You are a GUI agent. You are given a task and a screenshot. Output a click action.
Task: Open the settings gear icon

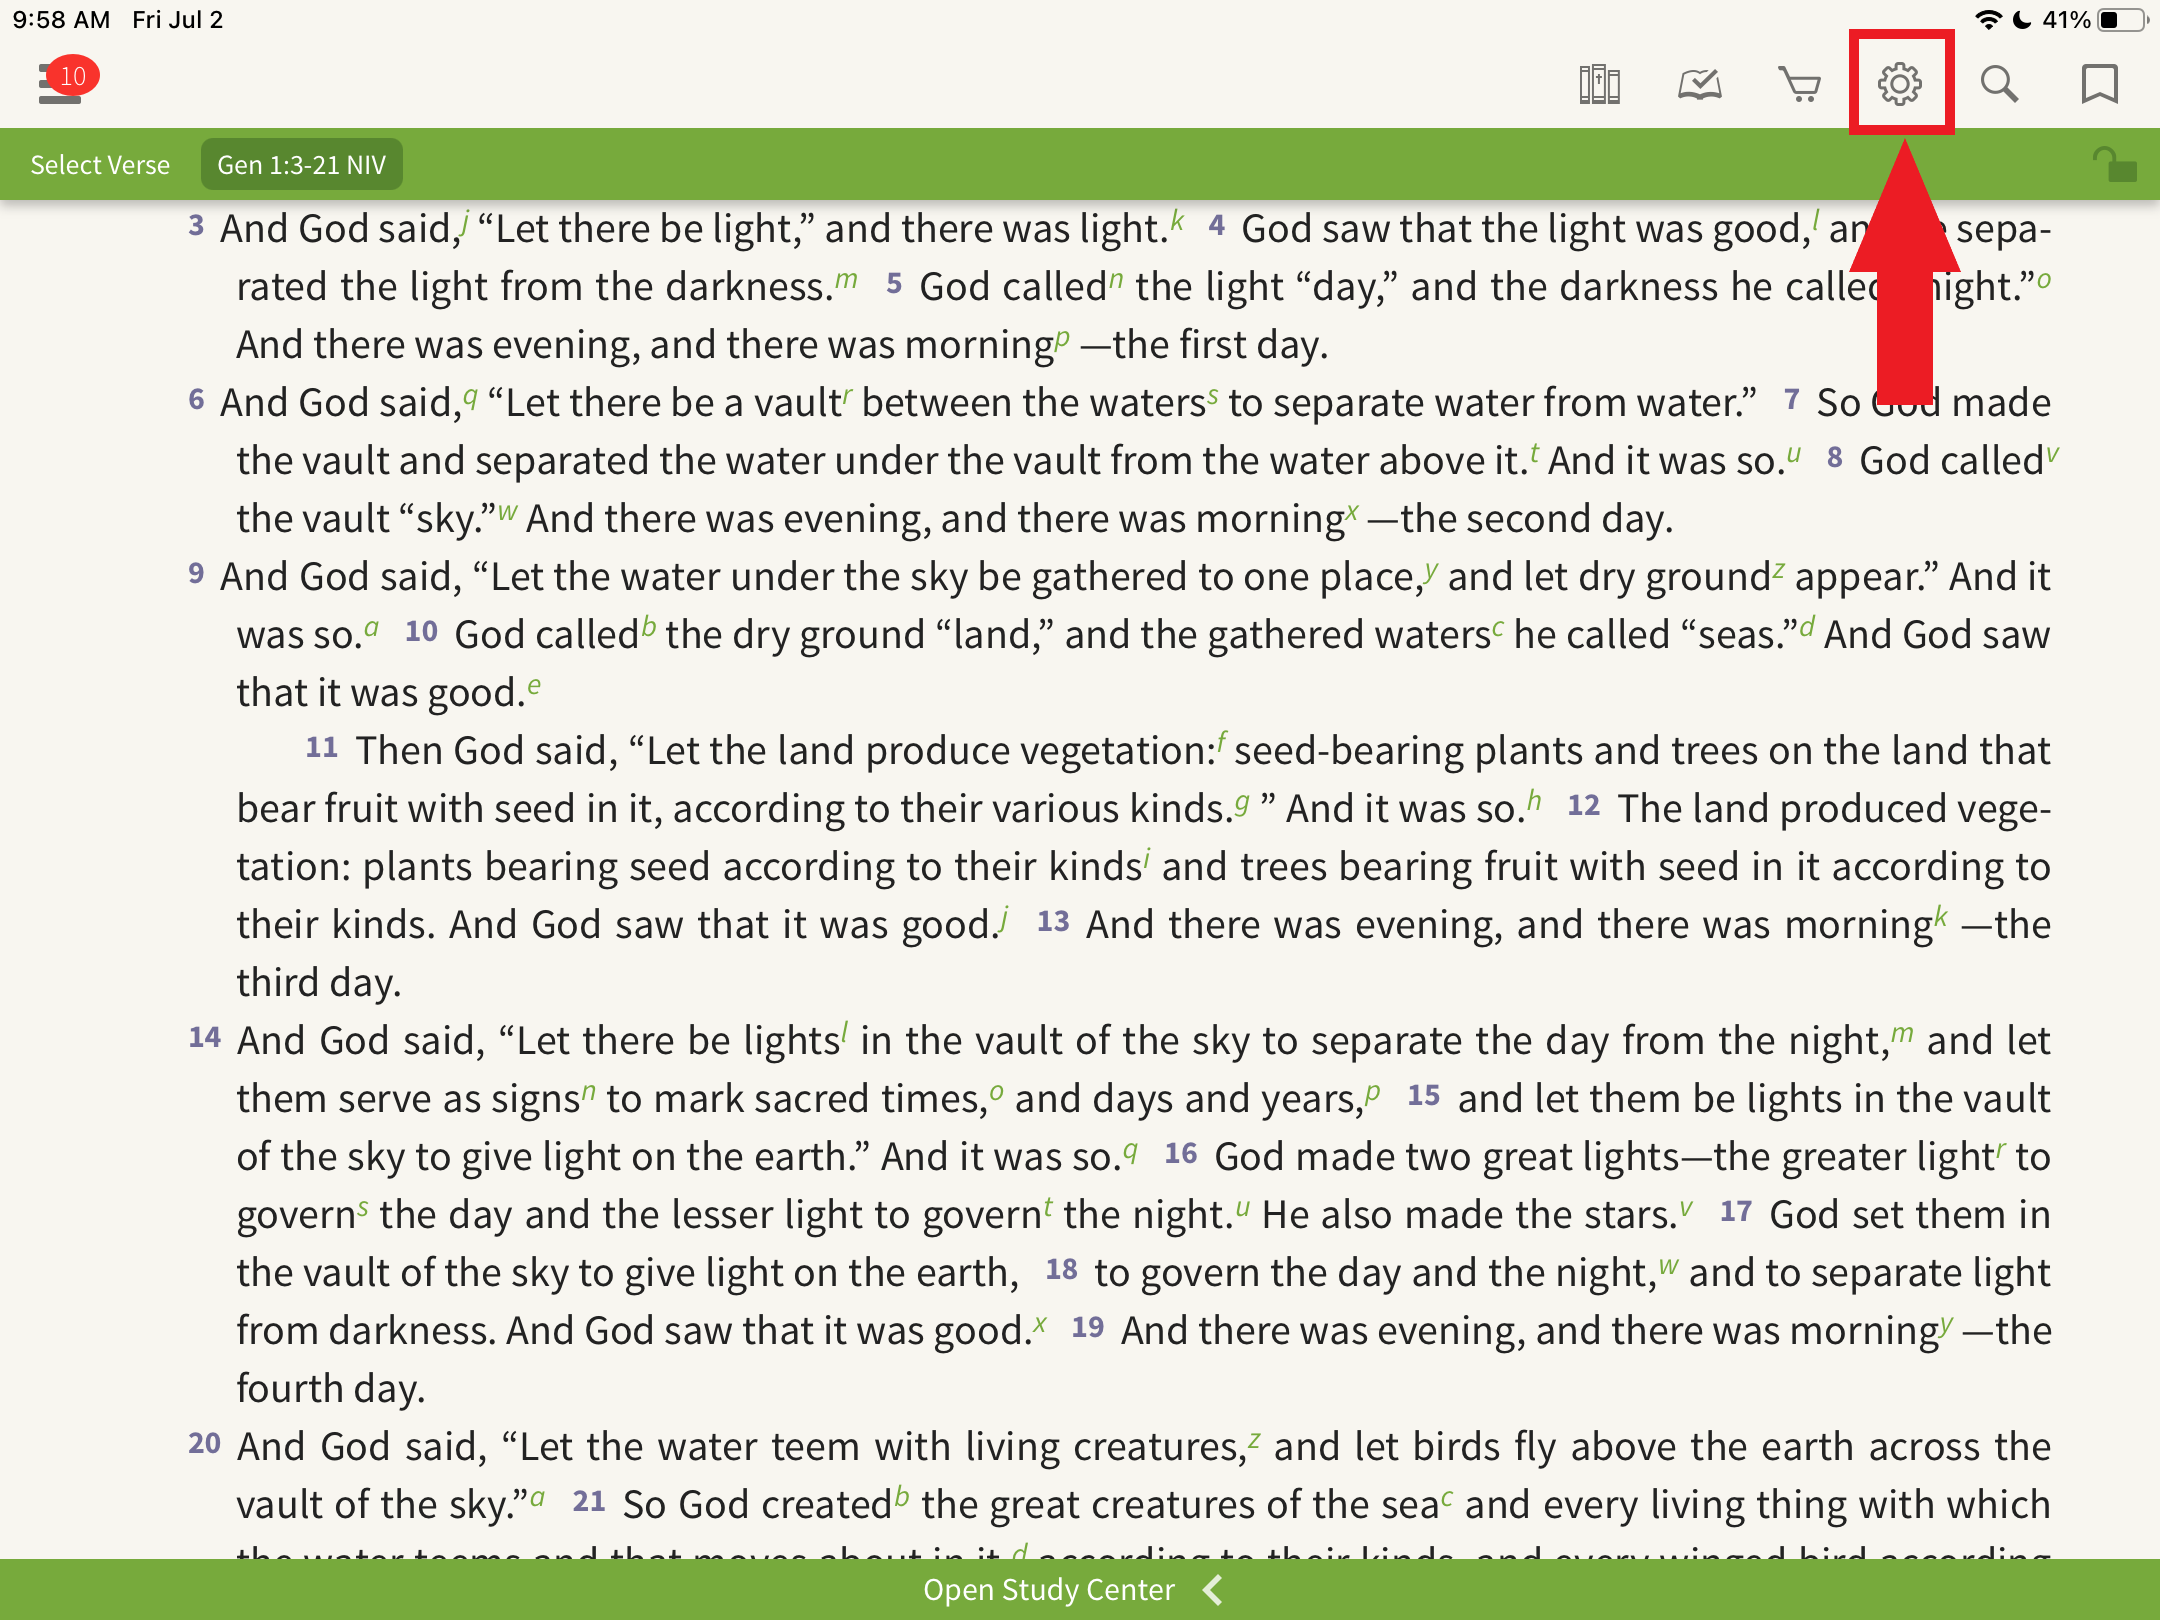click(1900, 84)
